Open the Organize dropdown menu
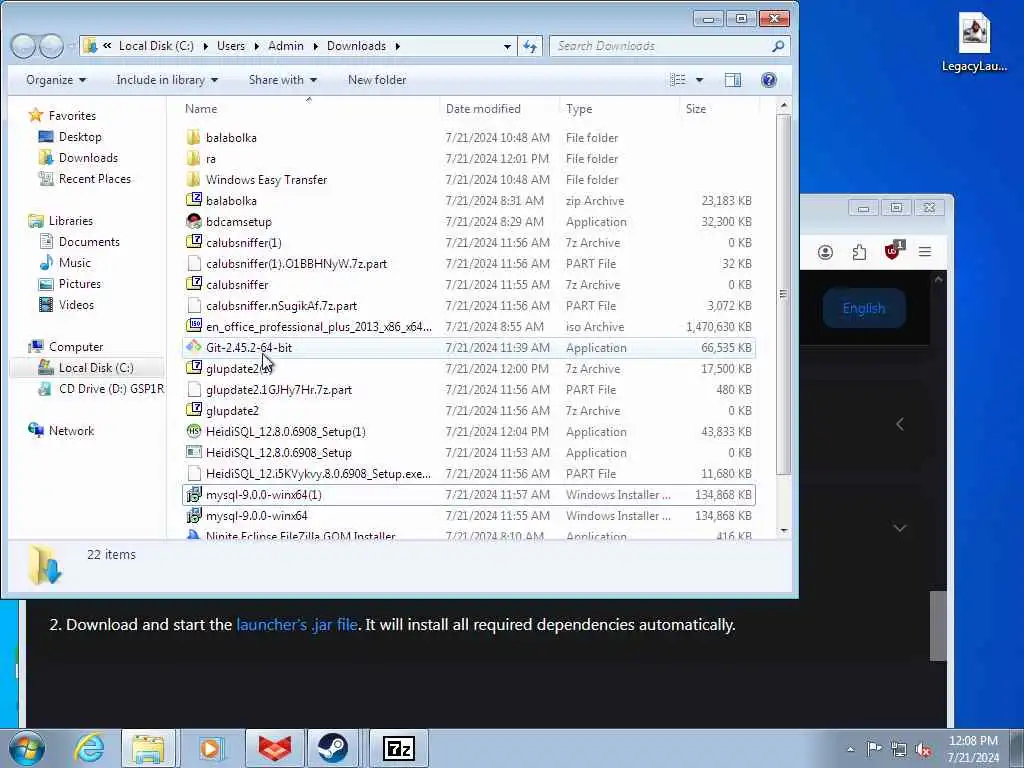The image size is (1024, 768). tap(56, 80)
